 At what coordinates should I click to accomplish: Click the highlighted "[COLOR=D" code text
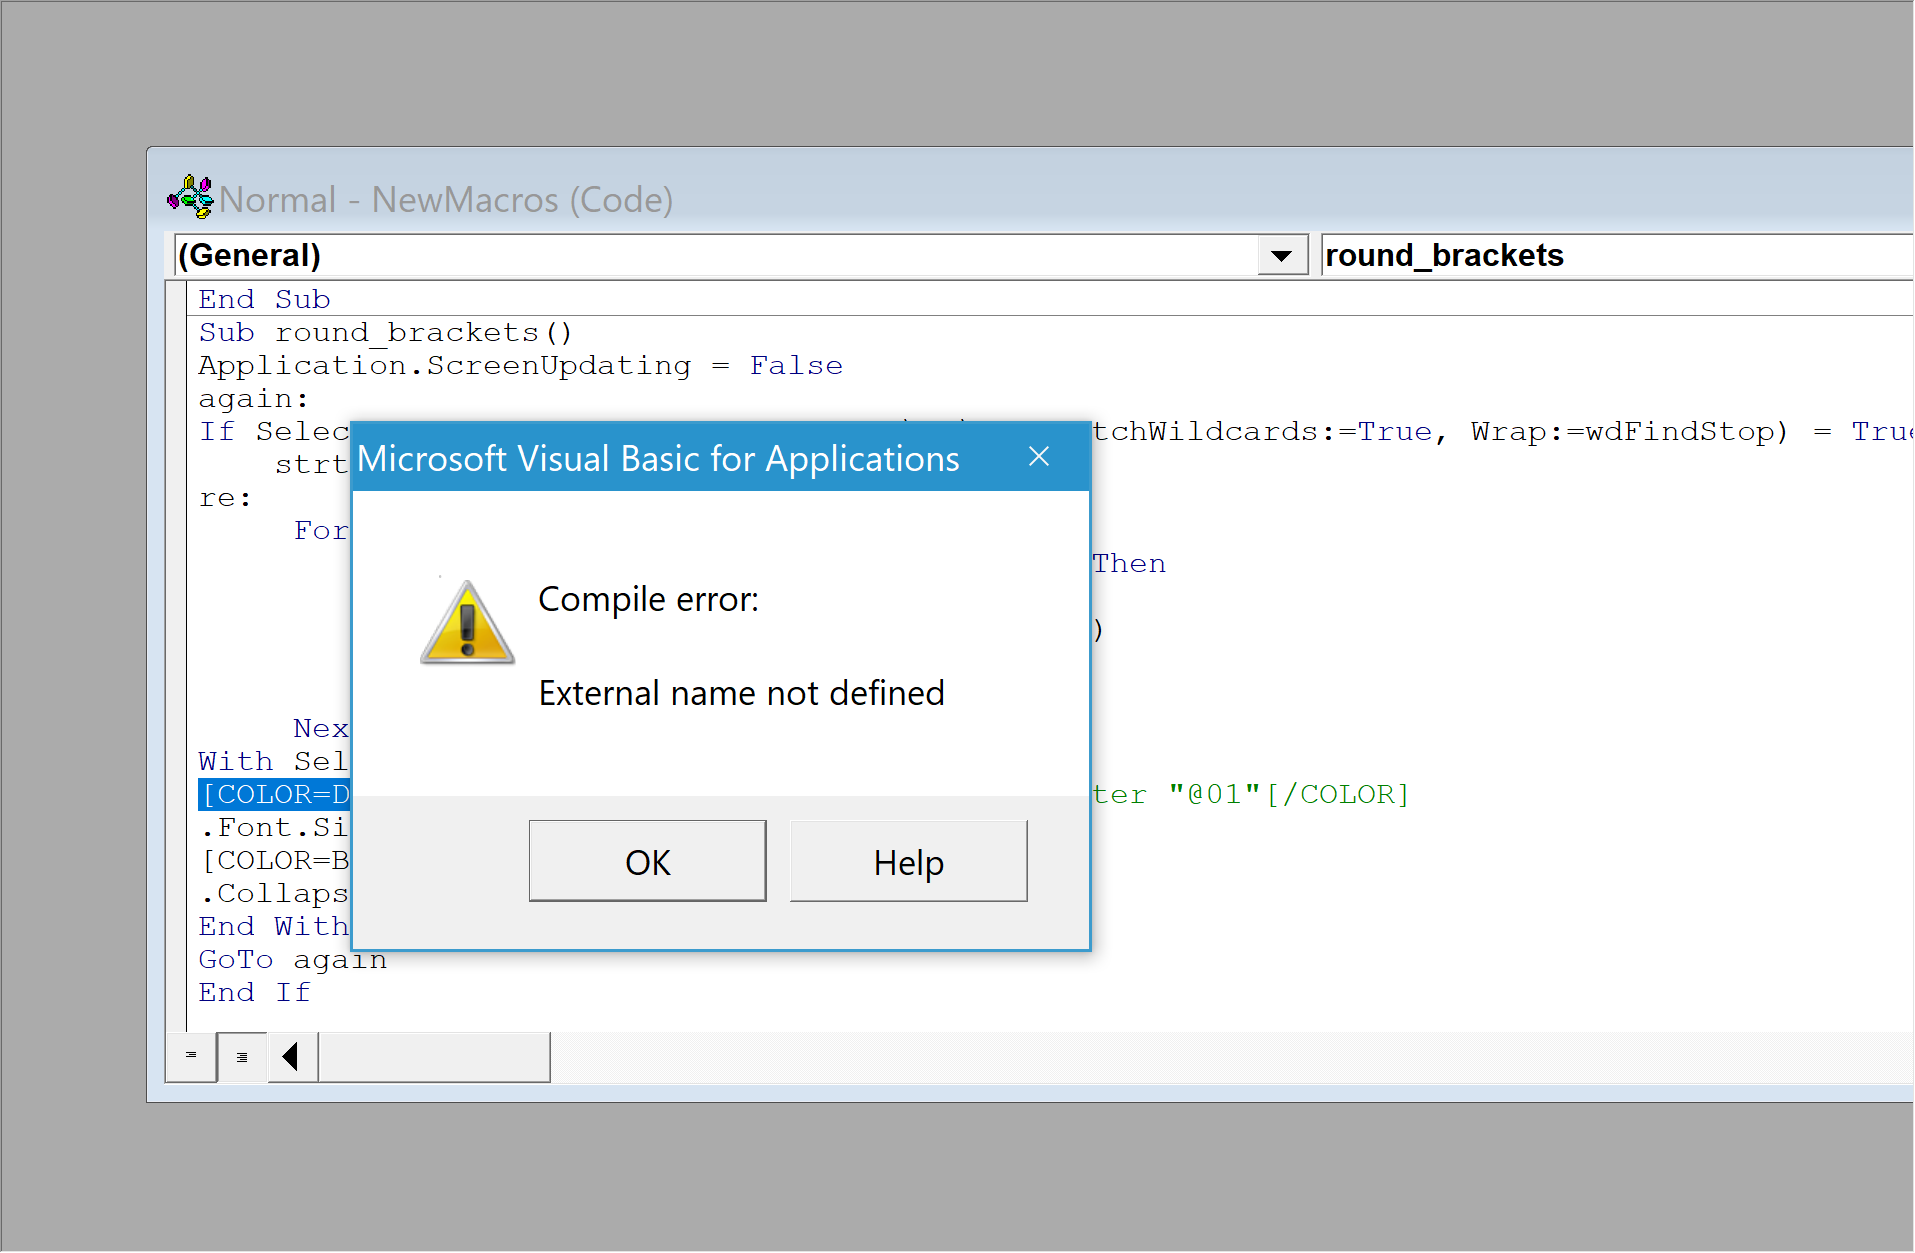click(275, 794)
